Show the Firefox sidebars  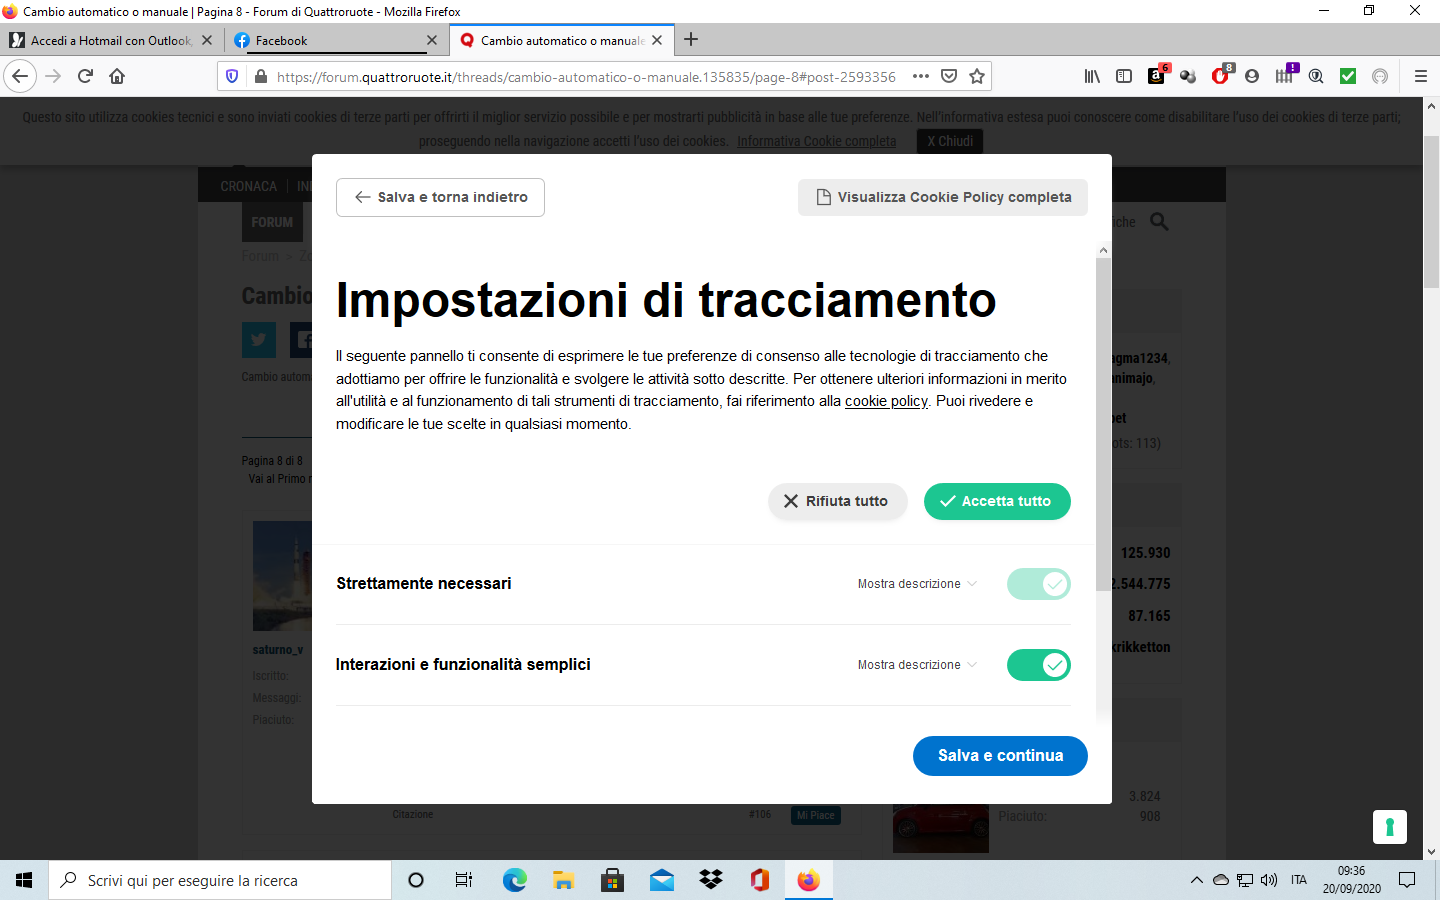click(x=1124, y=76)
